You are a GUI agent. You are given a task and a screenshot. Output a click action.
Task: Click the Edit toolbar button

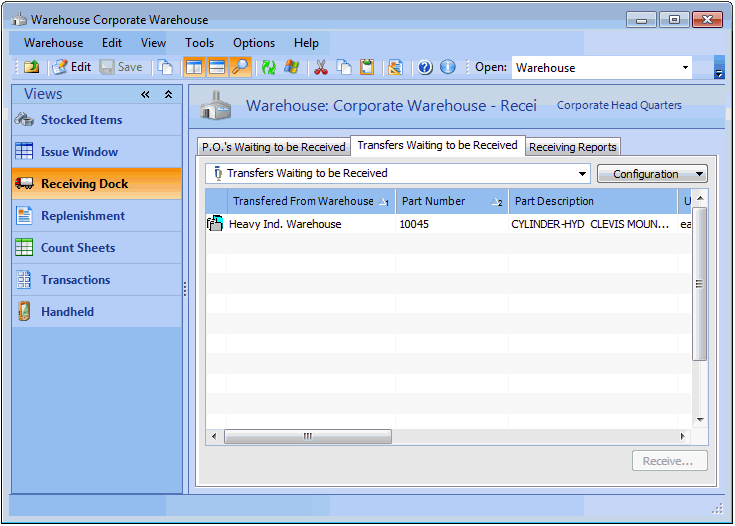[x=71, y=68]
